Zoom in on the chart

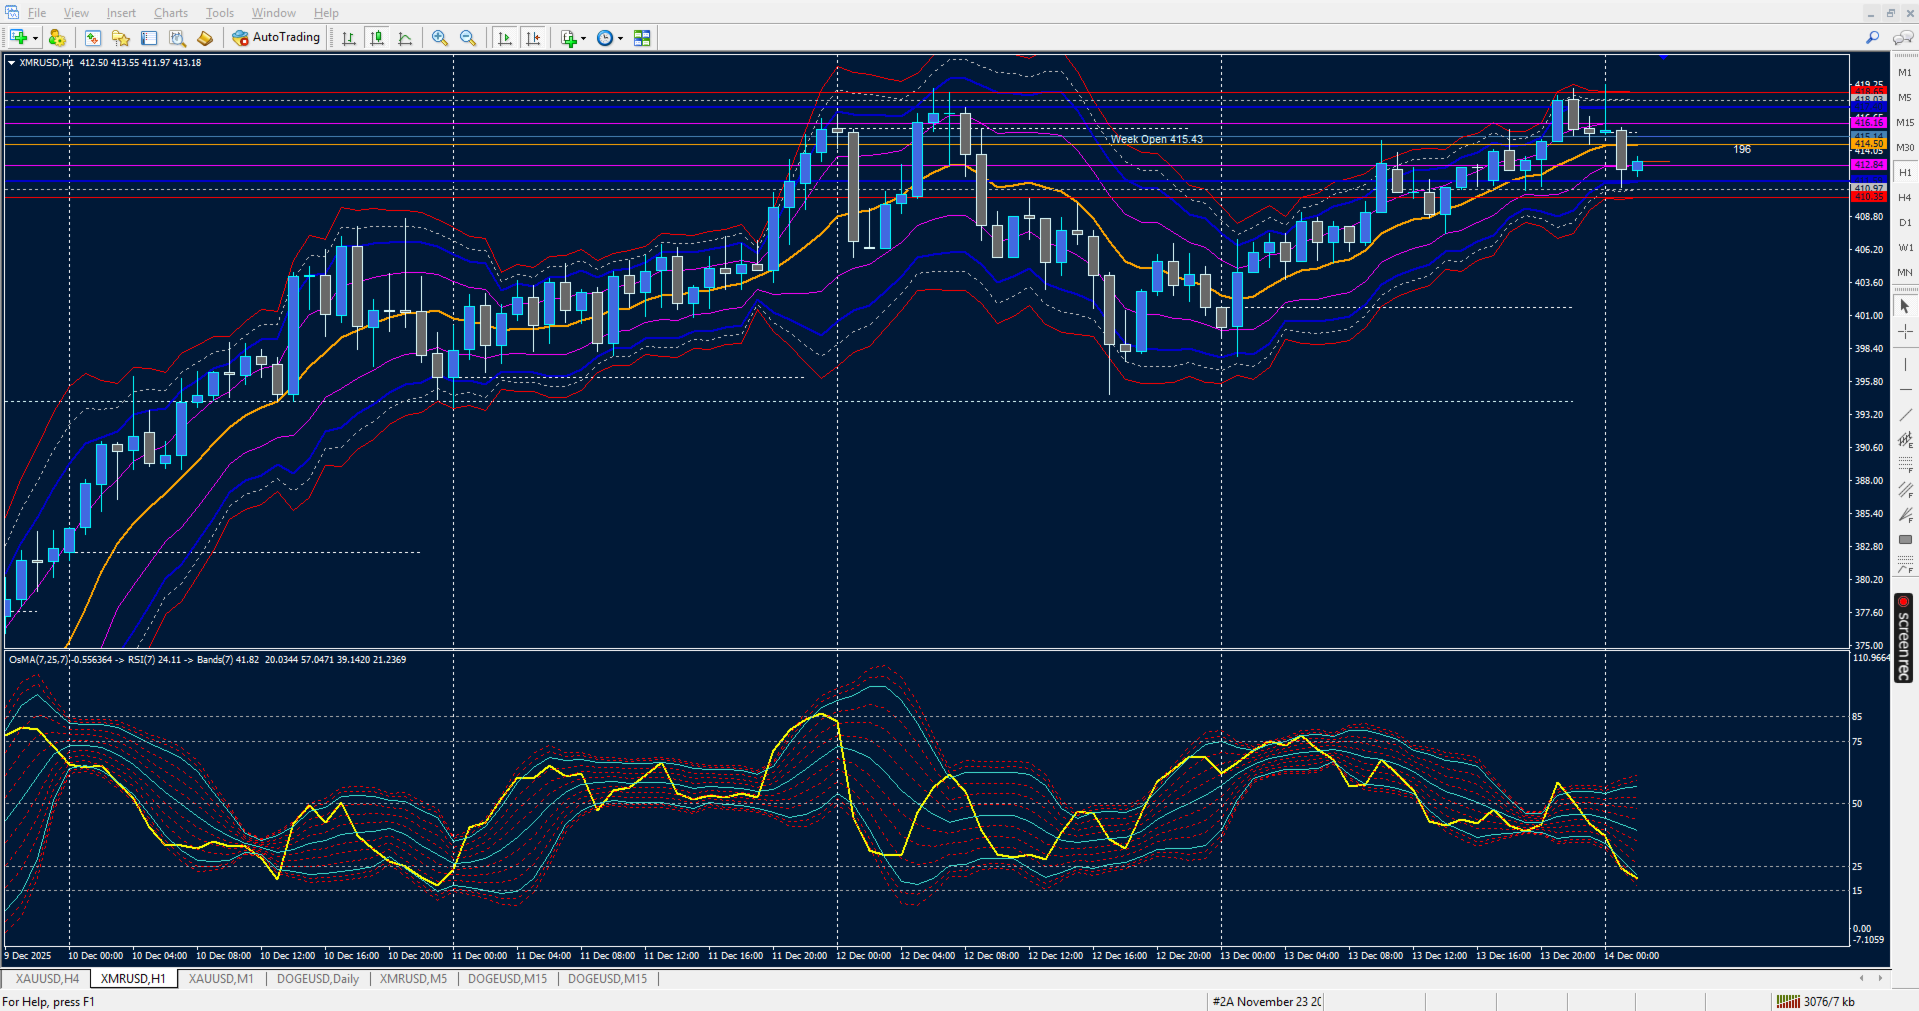coord(440,38)
